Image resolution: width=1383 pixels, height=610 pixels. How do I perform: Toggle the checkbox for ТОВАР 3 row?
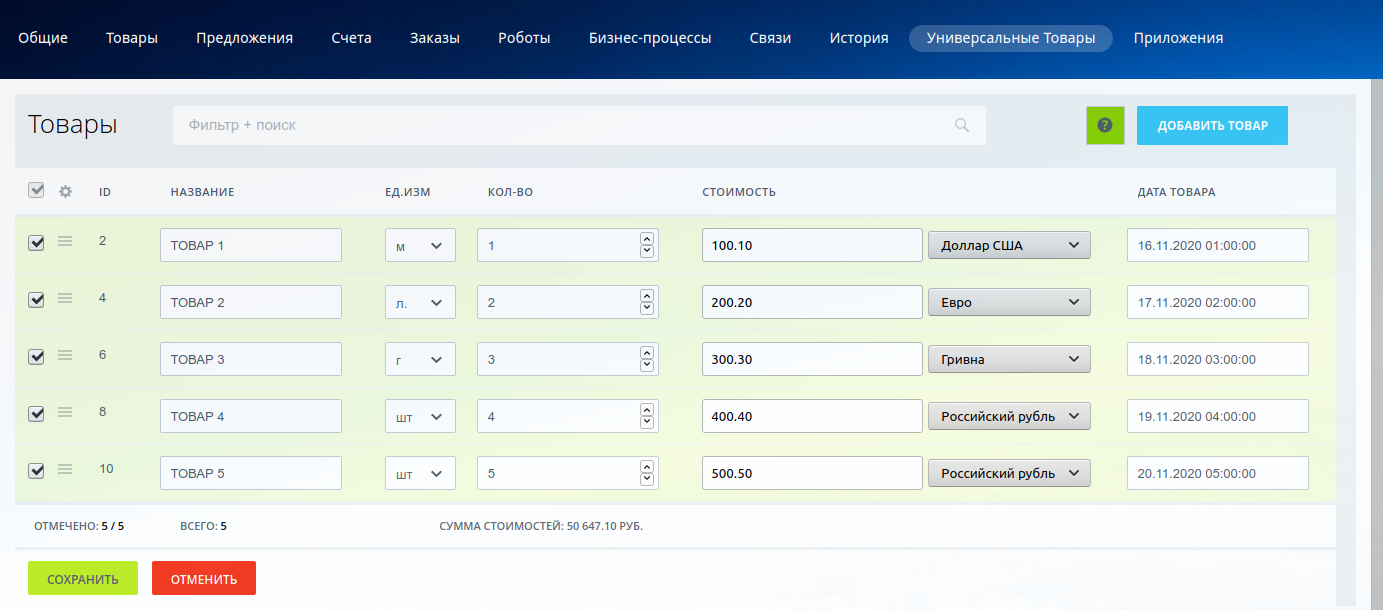[x=36, y=357]
